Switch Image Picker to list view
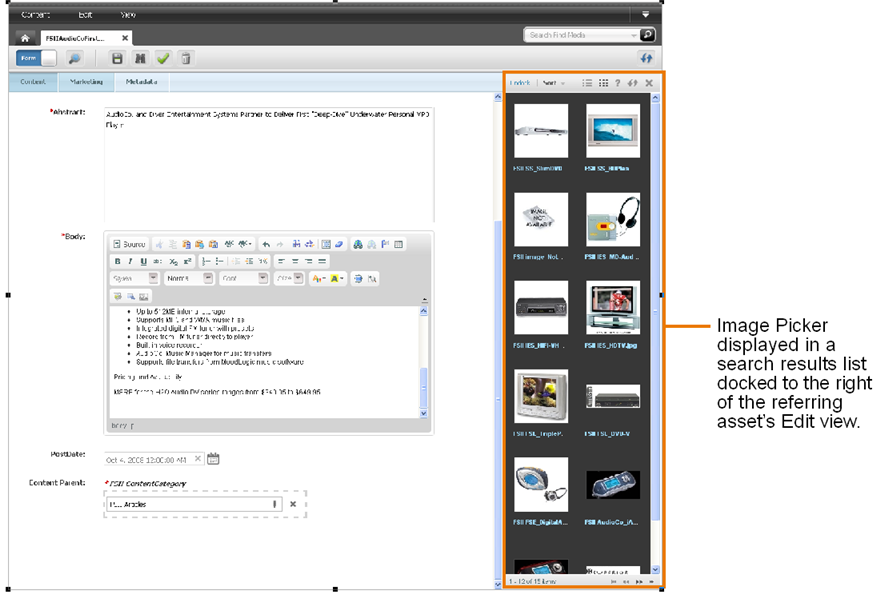The image size is (884, 594). point(587,83)
